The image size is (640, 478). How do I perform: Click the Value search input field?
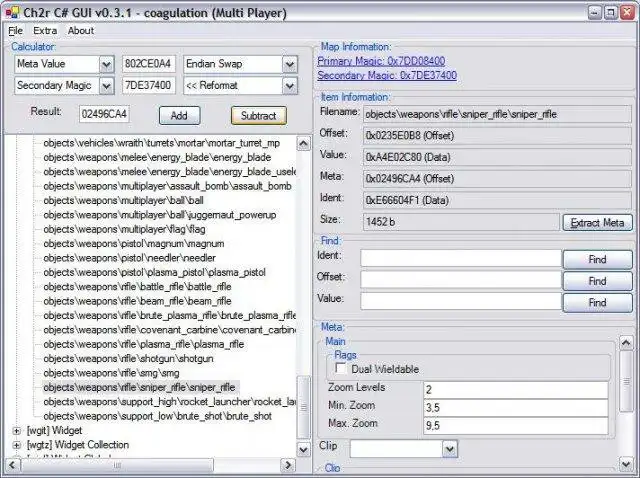pos(461,302)
